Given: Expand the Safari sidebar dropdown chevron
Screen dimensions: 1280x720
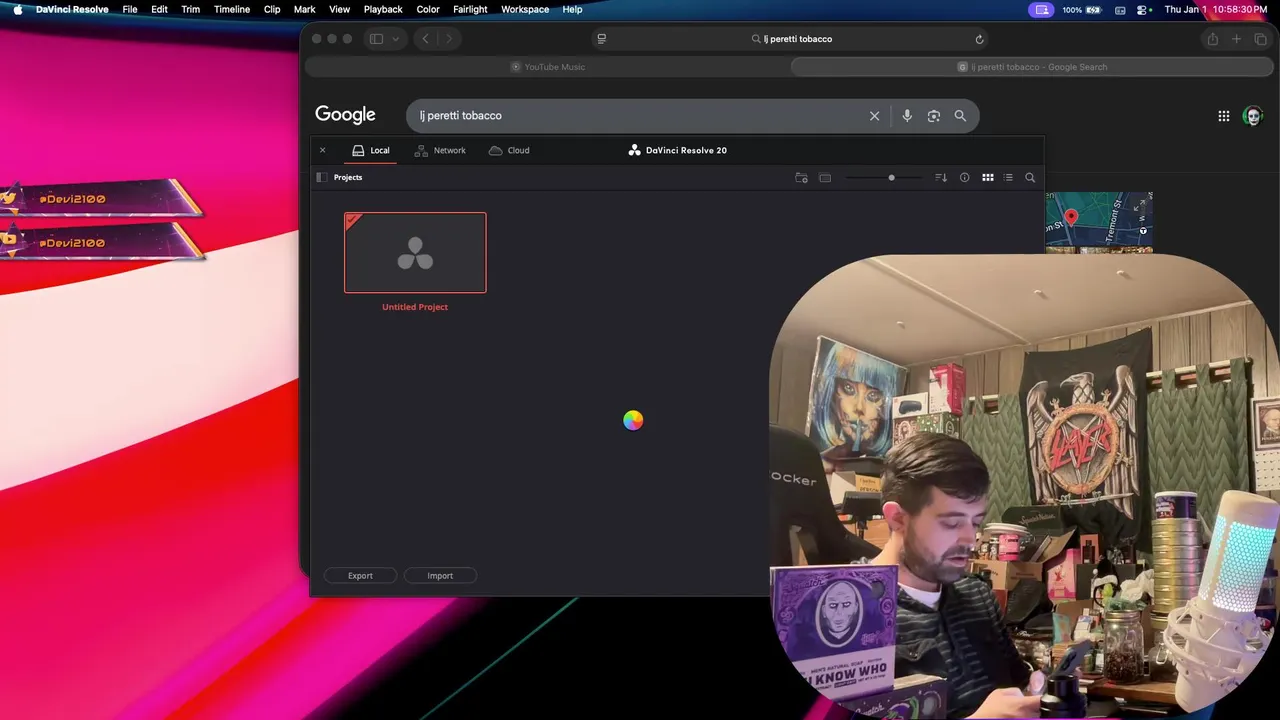Looking at the screenshot, I should point(395,39).
